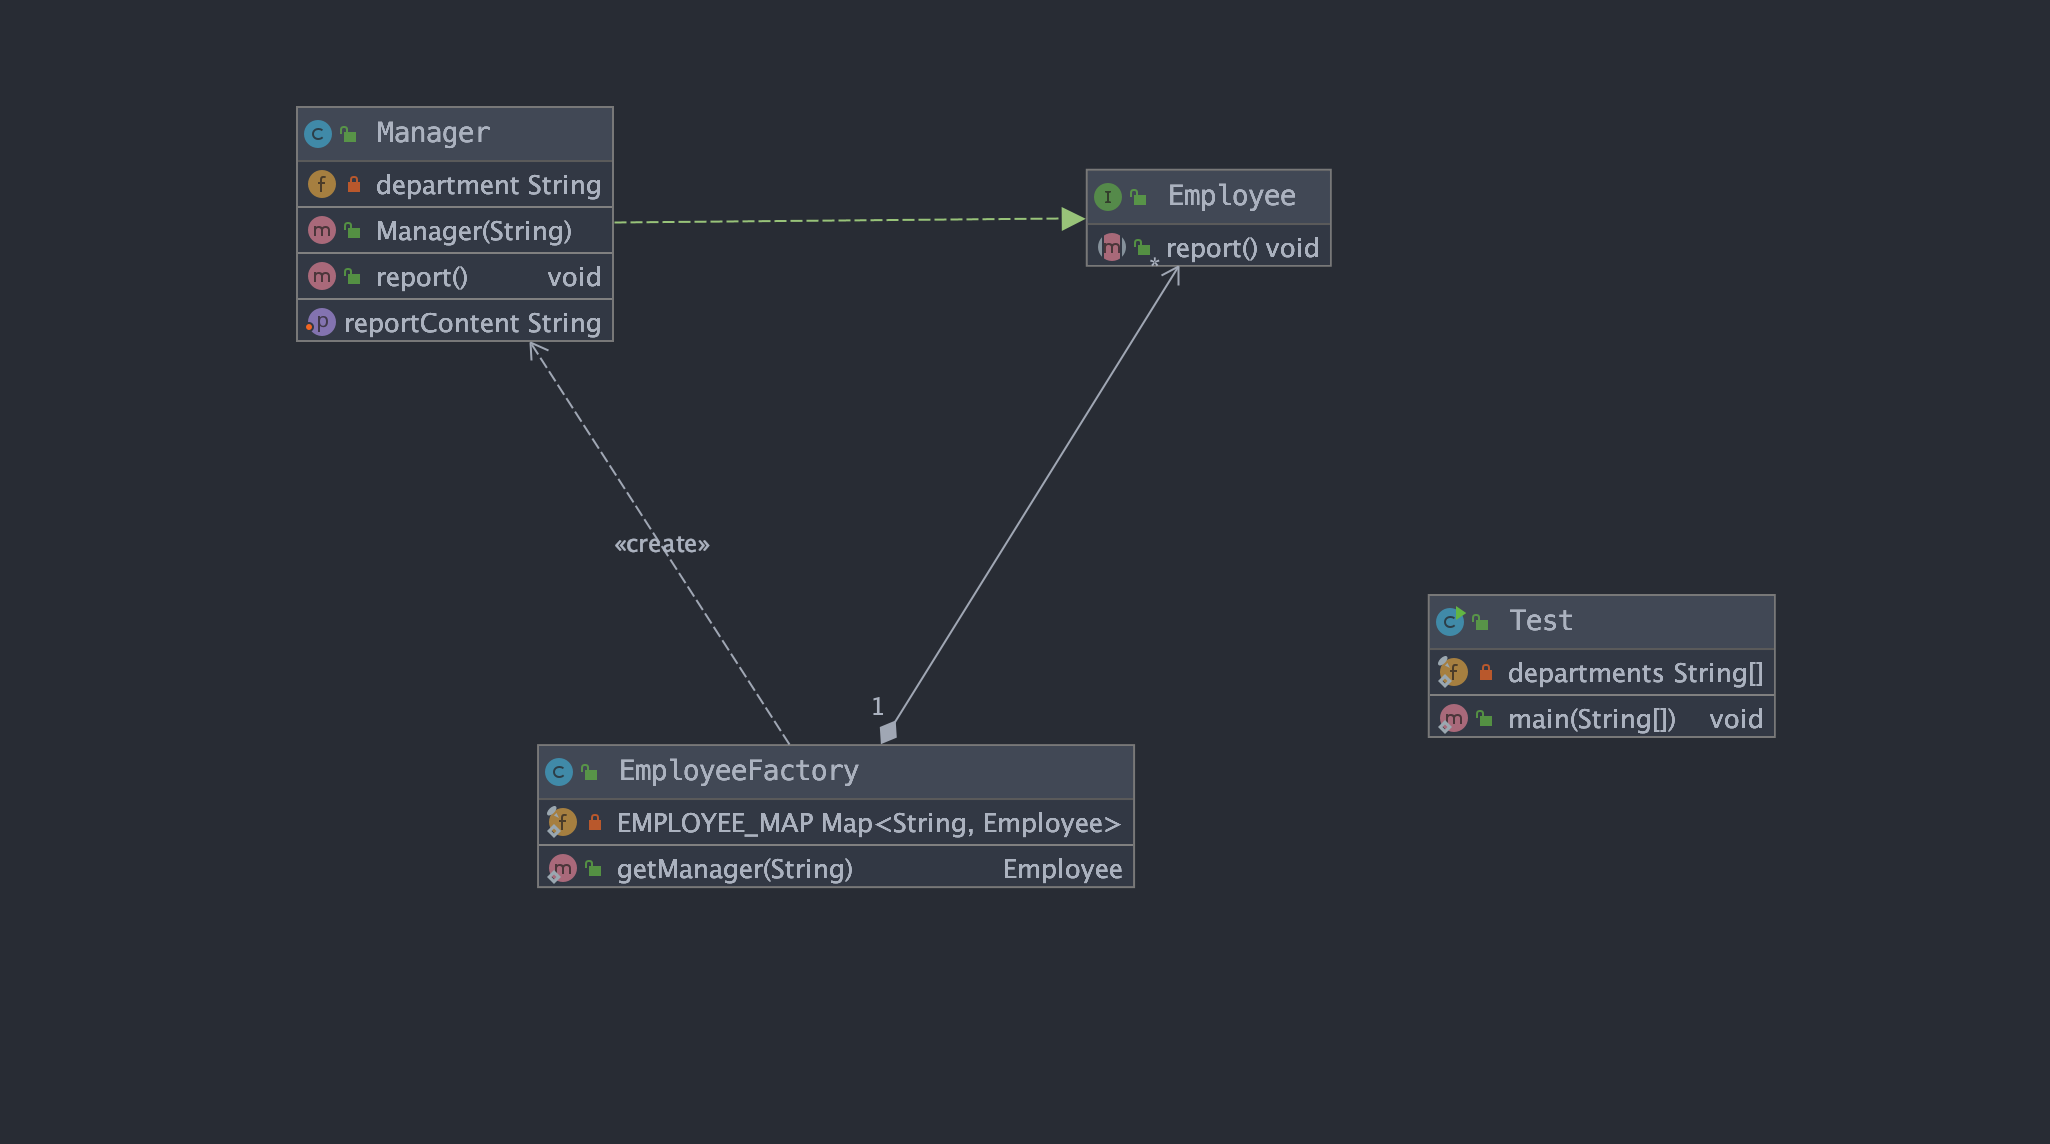Click the EMPLOYEE_MAP field lock icon
Image resolution: width=2050 pixels, height=1144 pixels.
coord(600,822)
